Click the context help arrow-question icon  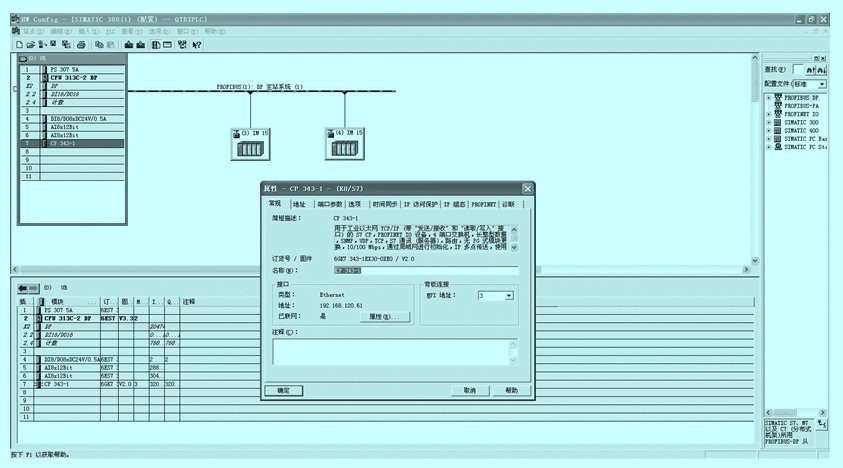point(197,45)
